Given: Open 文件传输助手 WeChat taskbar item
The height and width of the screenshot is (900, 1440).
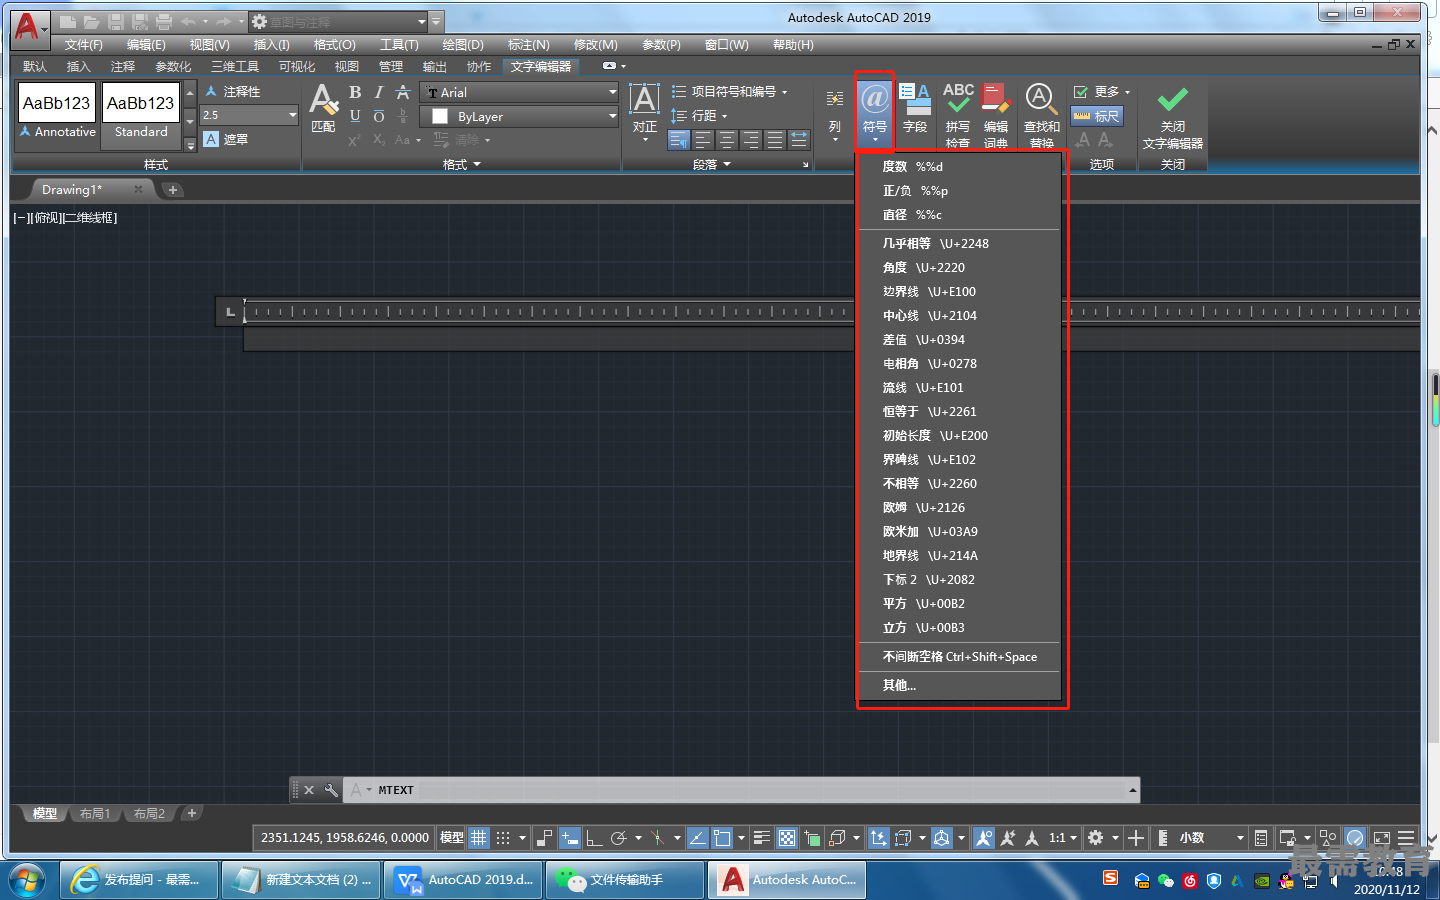Looking at the screenshot, I should coord(624,880).
